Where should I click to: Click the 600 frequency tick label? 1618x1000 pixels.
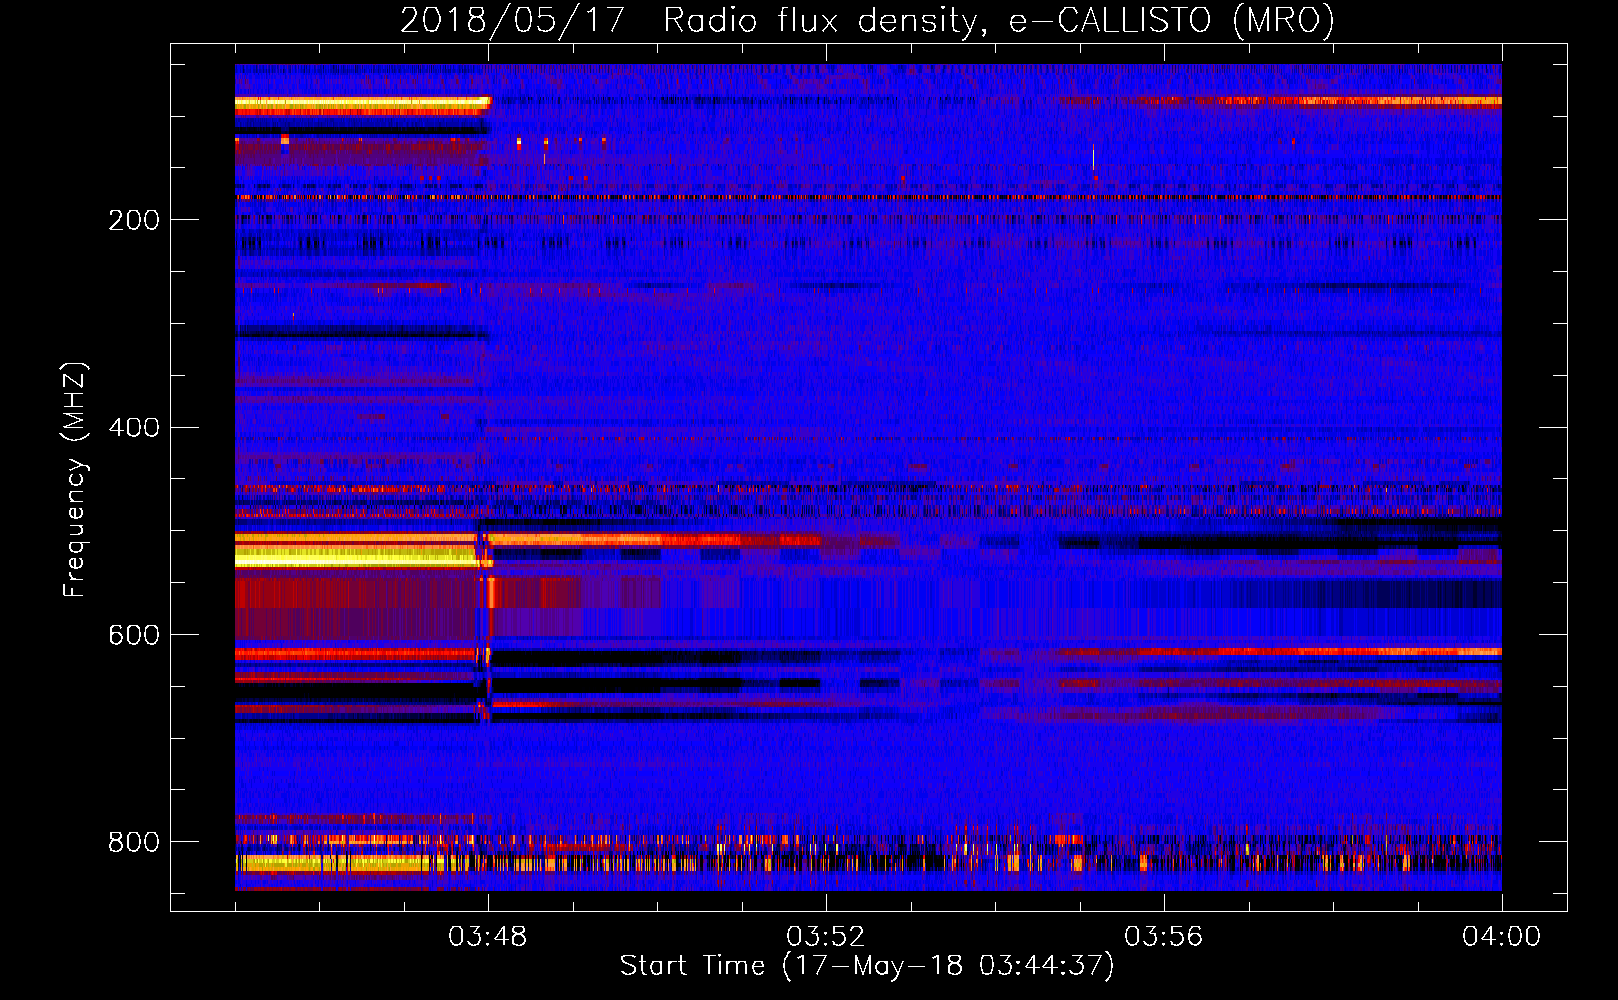(134, 636)
